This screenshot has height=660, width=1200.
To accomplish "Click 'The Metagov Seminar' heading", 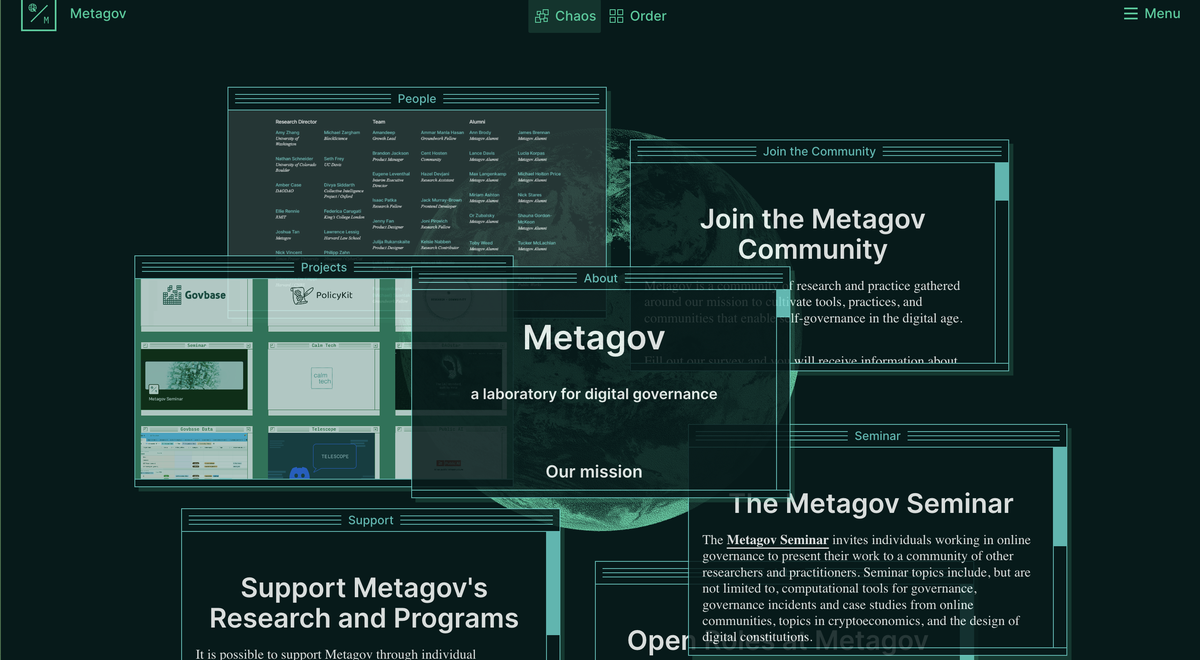I will pyautogui.click(x=872, y=504).
